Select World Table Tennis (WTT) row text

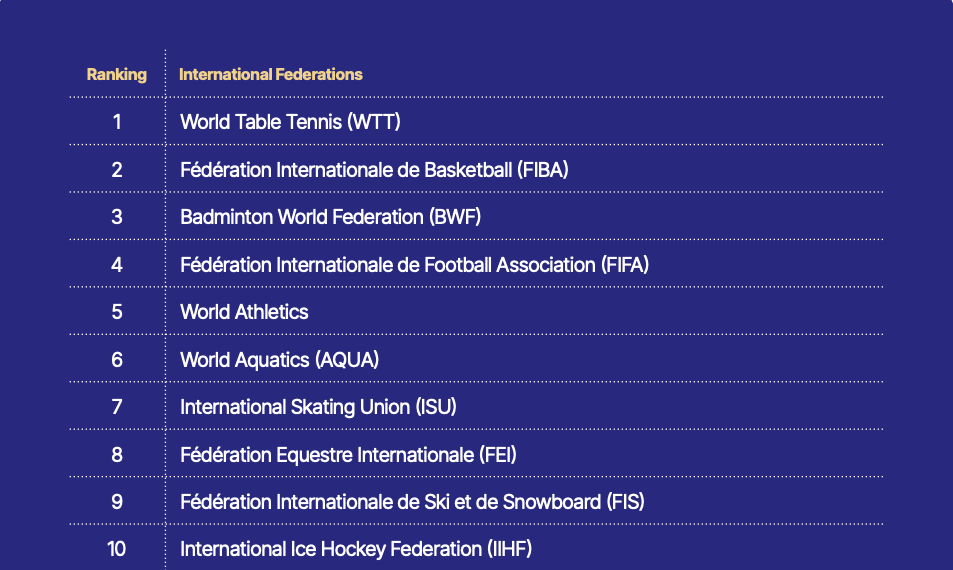[290, 122]
